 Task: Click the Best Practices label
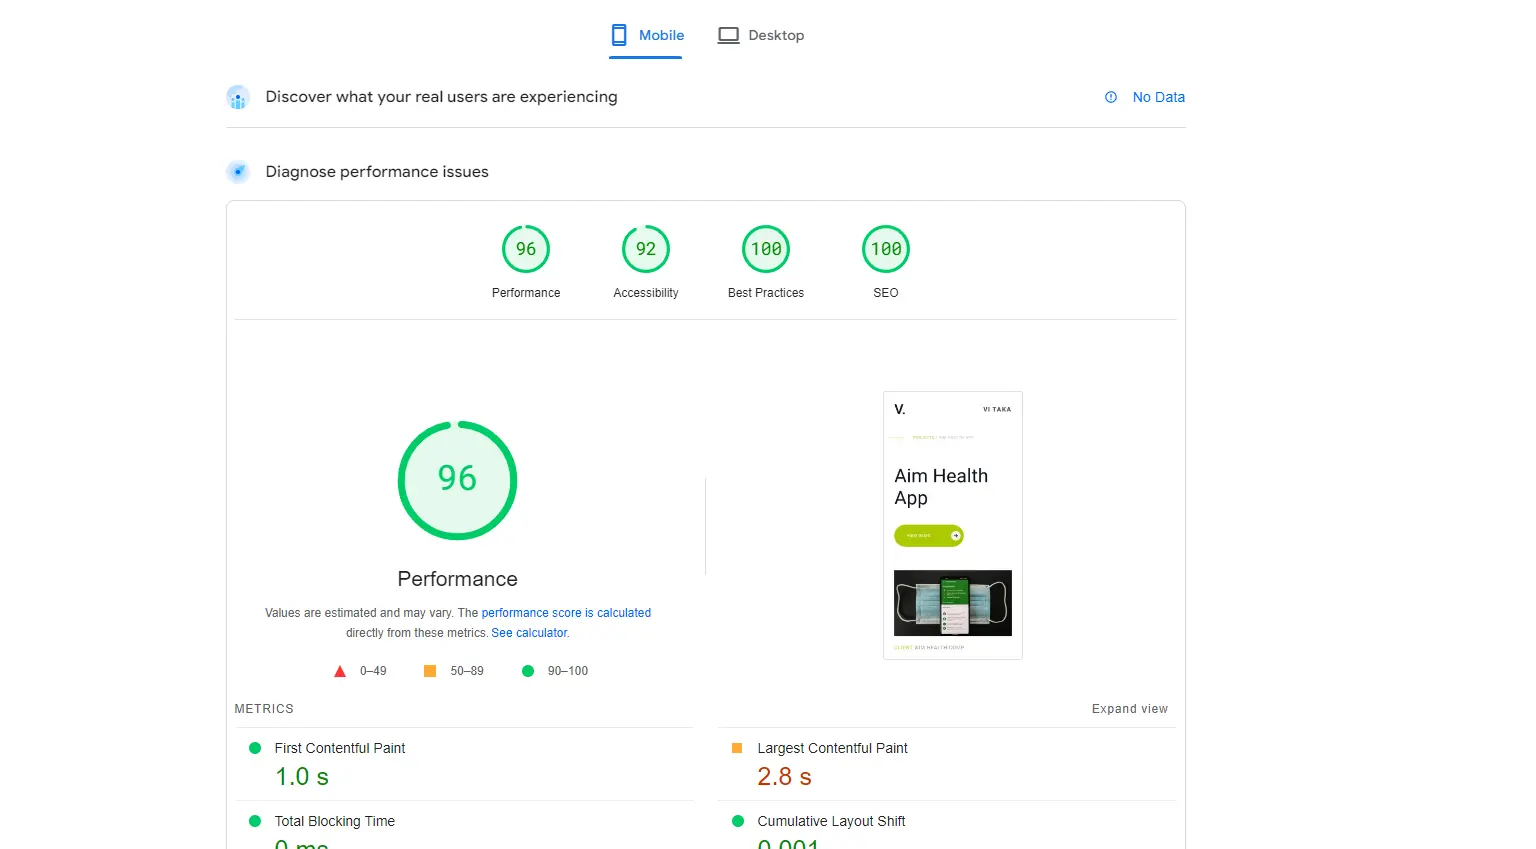[766, 293]
